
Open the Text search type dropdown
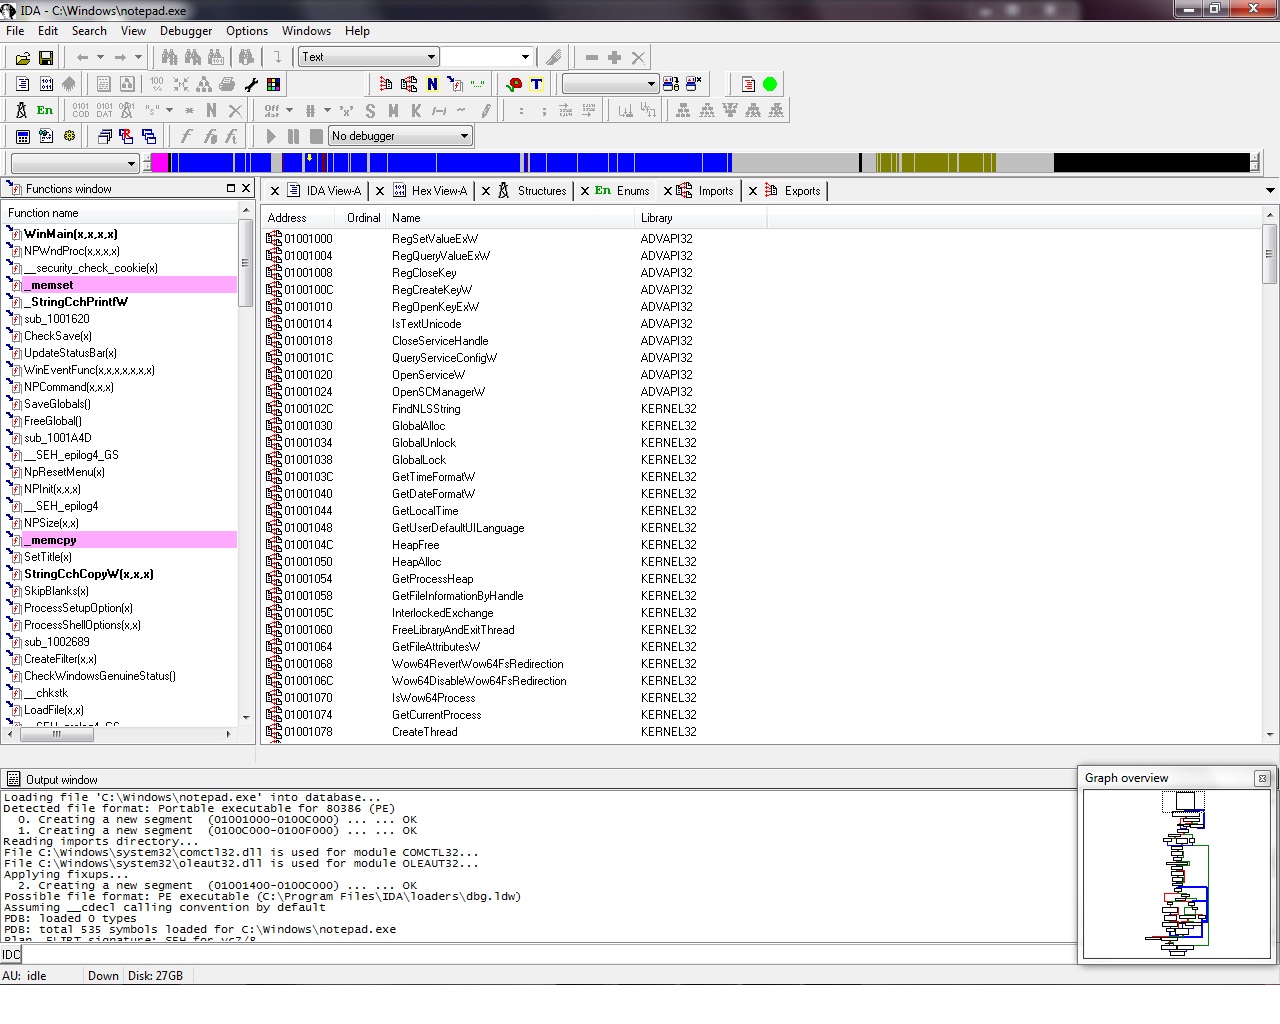coord(431,57)
